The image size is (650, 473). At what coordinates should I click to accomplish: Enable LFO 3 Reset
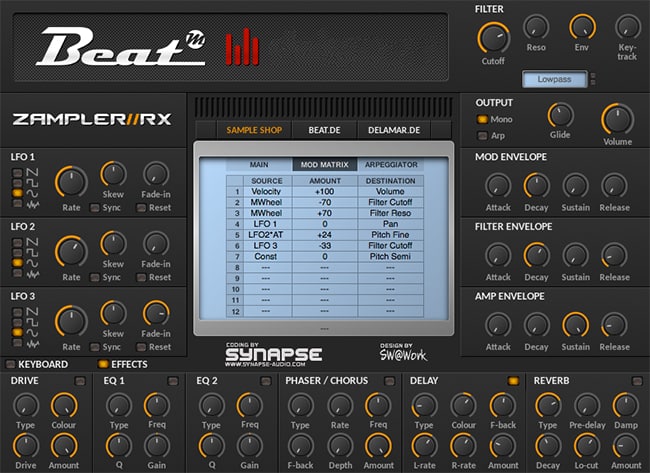click(x=141, y=347)
